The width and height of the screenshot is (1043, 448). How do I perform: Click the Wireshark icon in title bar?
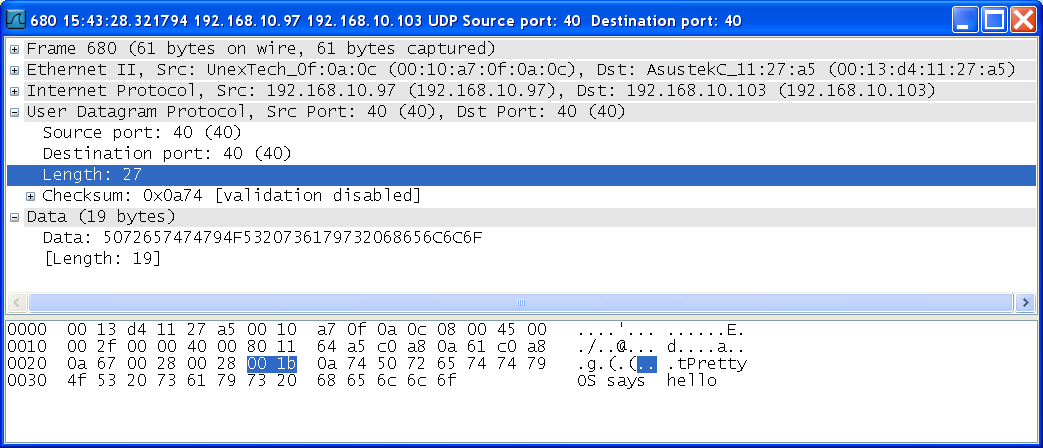click(x=15, y=21)
